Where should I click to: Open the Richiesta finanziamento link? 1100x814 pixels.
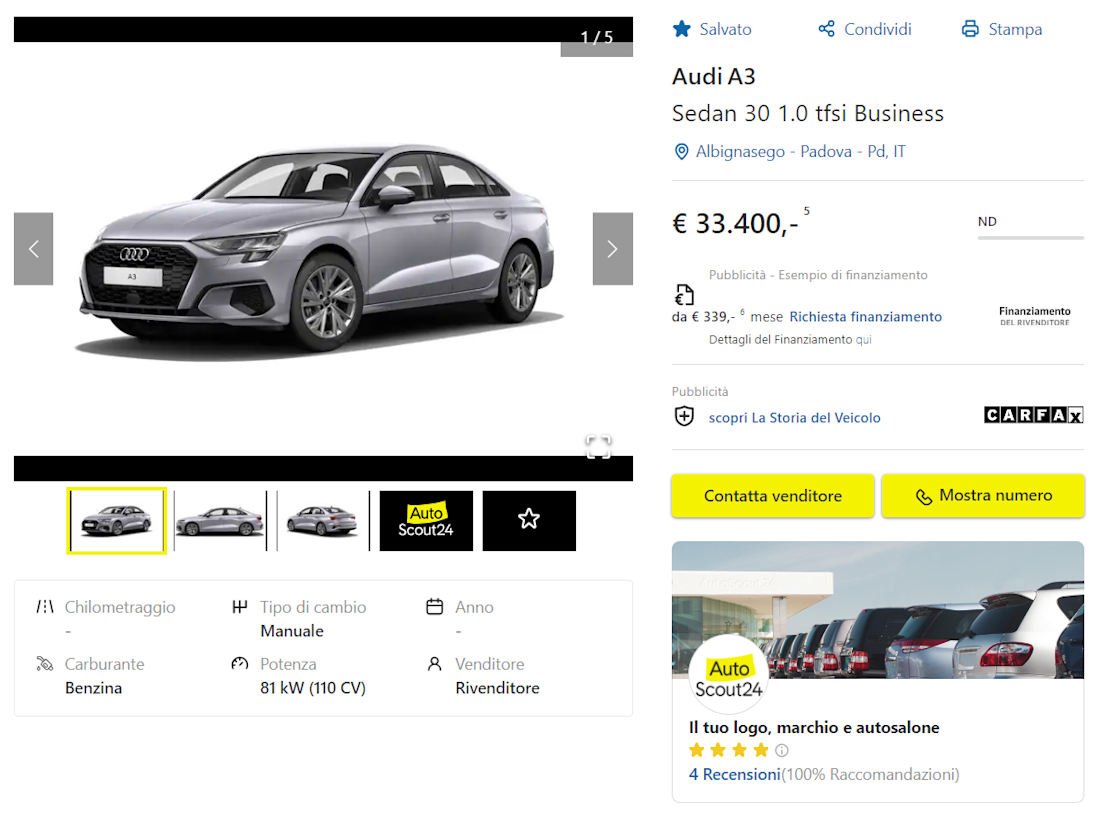[866, 316]
